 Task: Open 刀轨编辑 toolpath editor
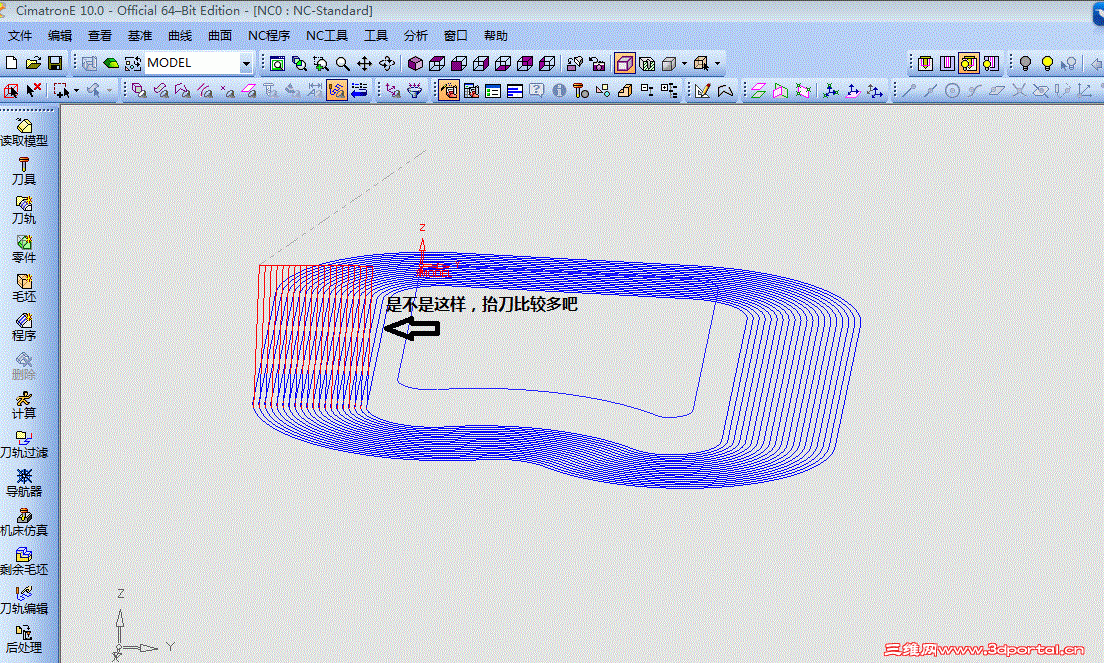coord(24,601)
